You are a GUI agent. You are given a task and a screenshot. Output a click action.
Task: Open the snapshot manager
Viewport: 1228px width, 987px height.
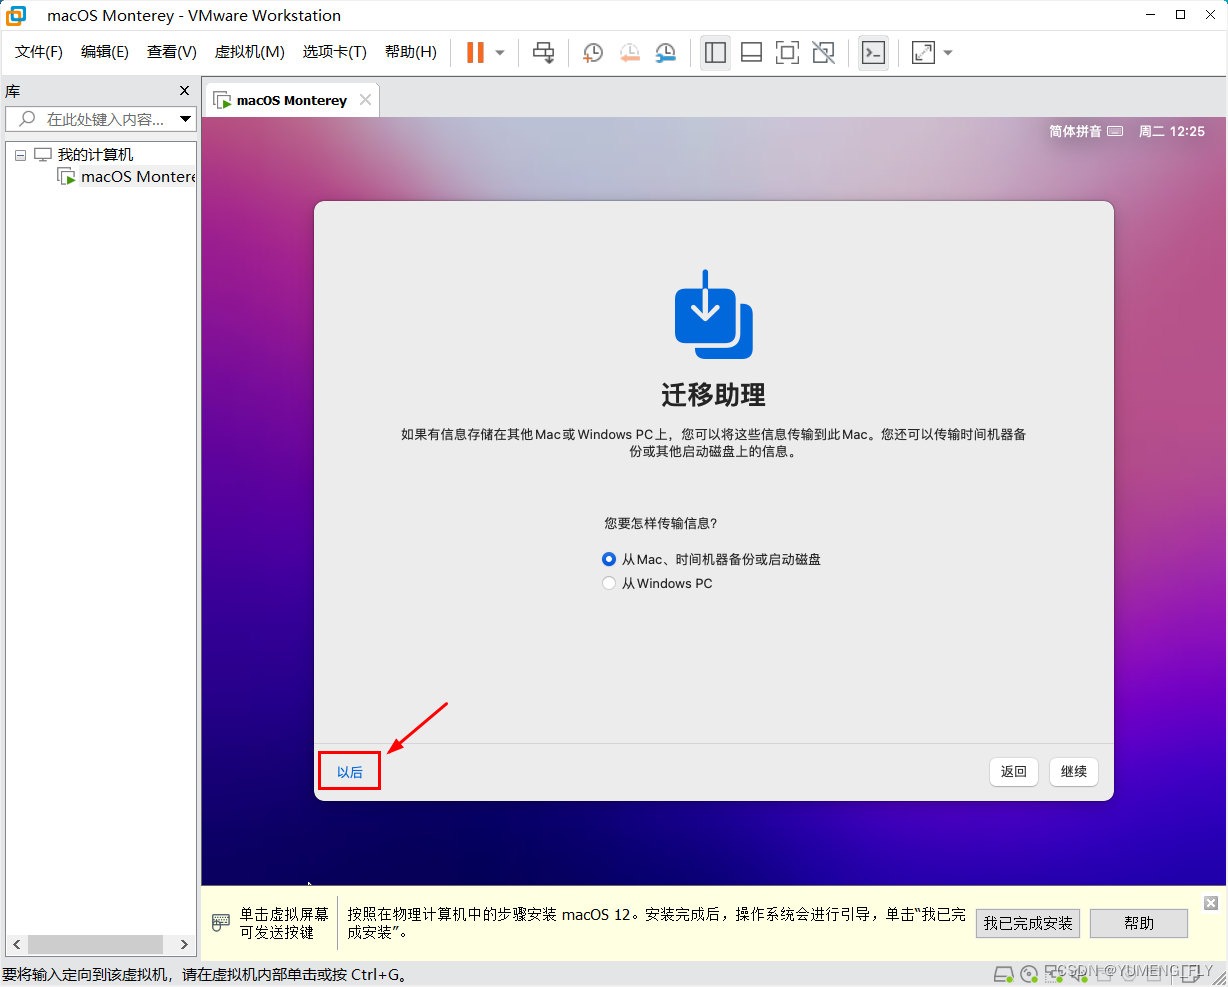click(665, 52)
